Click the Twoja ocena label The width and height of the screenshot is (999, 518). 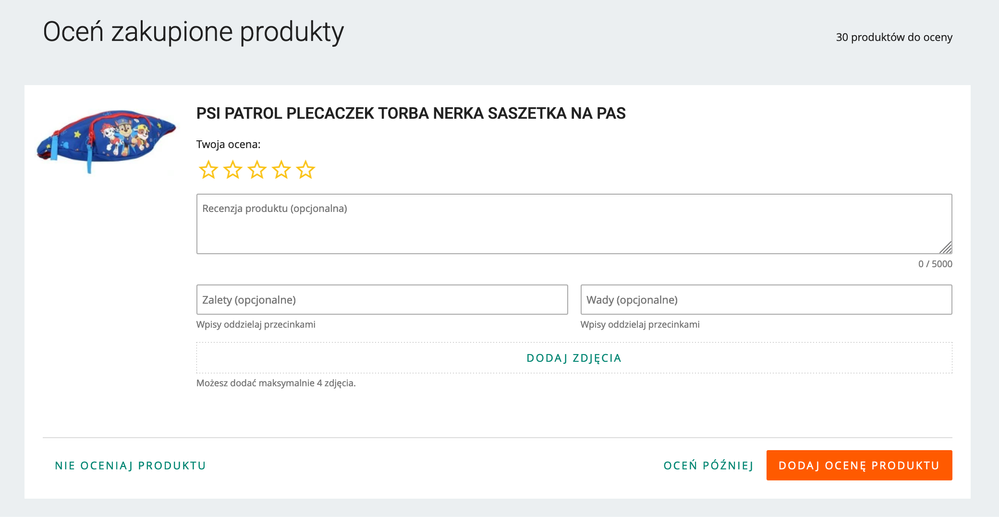(228, 145)
